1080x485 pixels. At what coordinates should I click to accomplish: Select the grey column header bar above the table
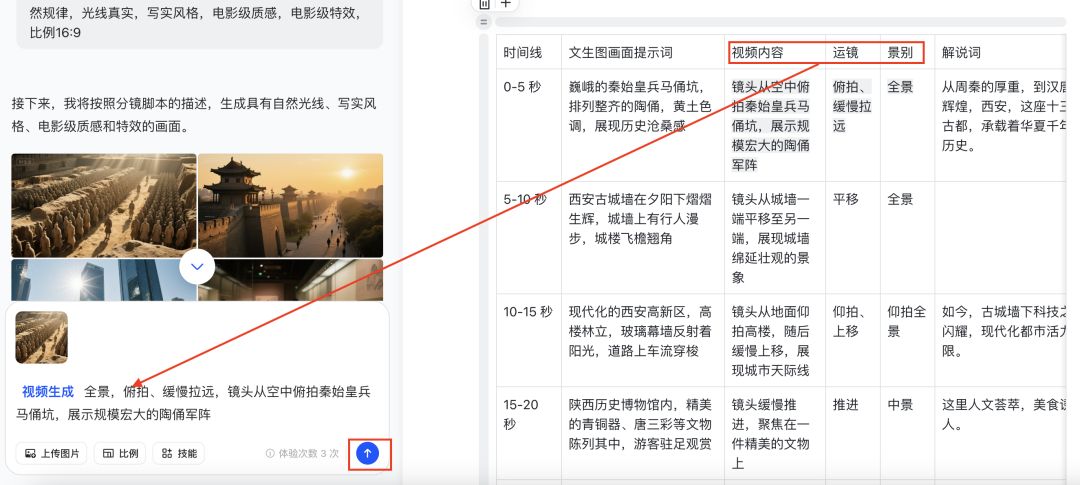pos(780,22)
